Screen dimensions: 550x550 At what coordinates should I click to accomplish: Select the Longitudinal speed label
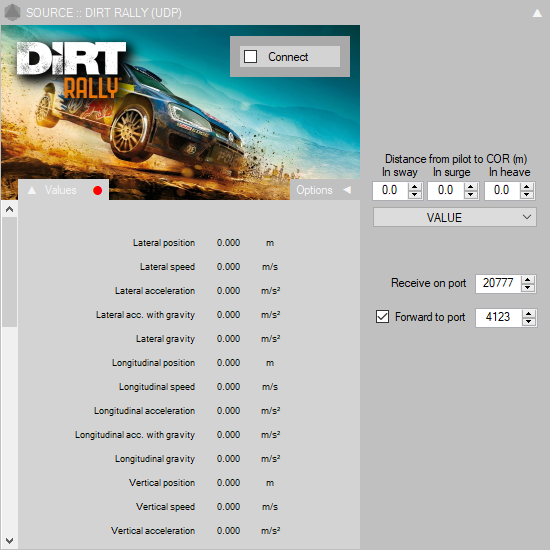click(157, 387)
